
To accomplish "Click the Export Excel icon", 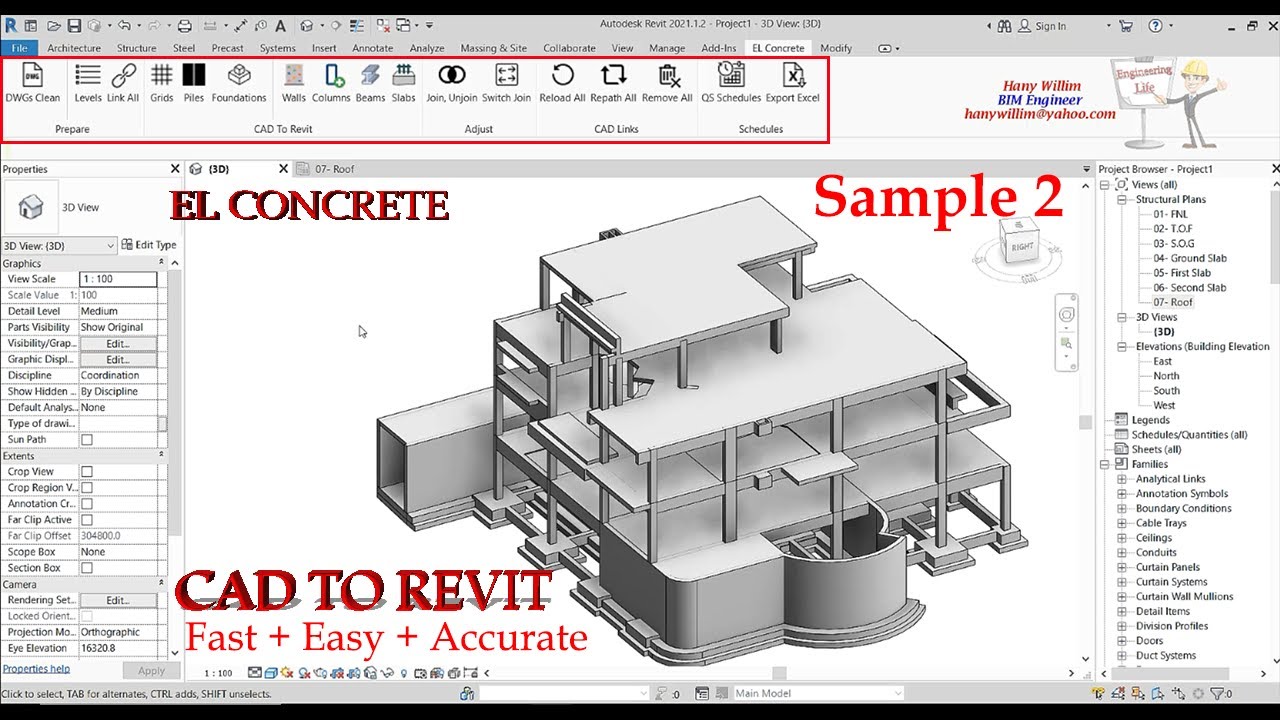I will [x=793, y=75].
